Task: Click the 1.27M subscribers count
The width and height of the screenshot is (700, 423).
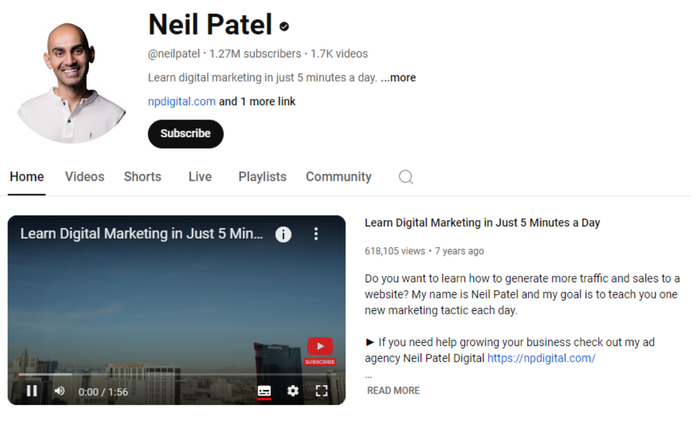Action: point(255,54)
